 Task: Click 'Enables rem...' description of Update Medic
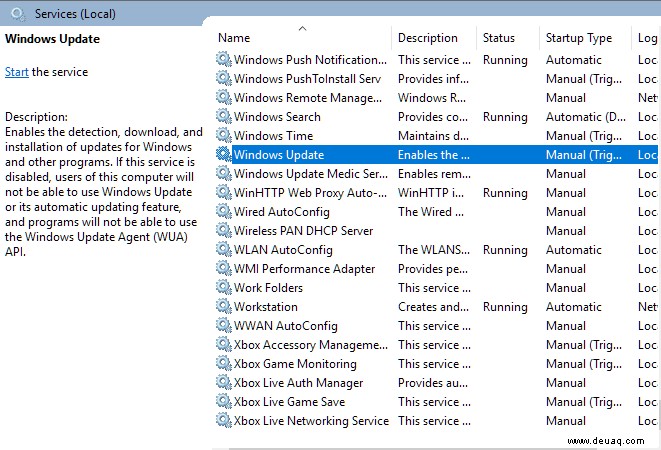(434, 174)
